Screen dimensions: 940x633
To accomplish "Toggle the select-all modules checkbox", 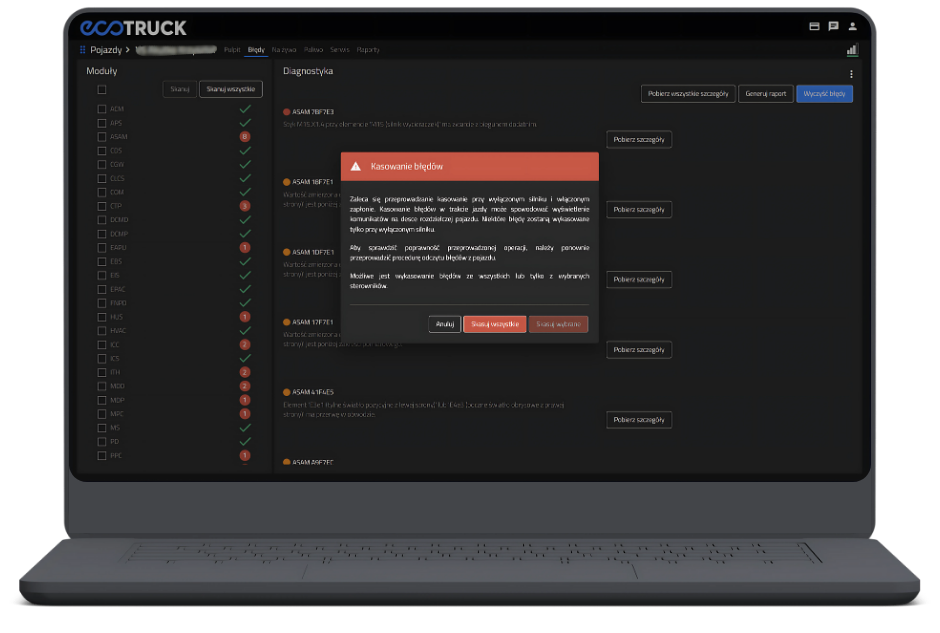I will point(101,90).
